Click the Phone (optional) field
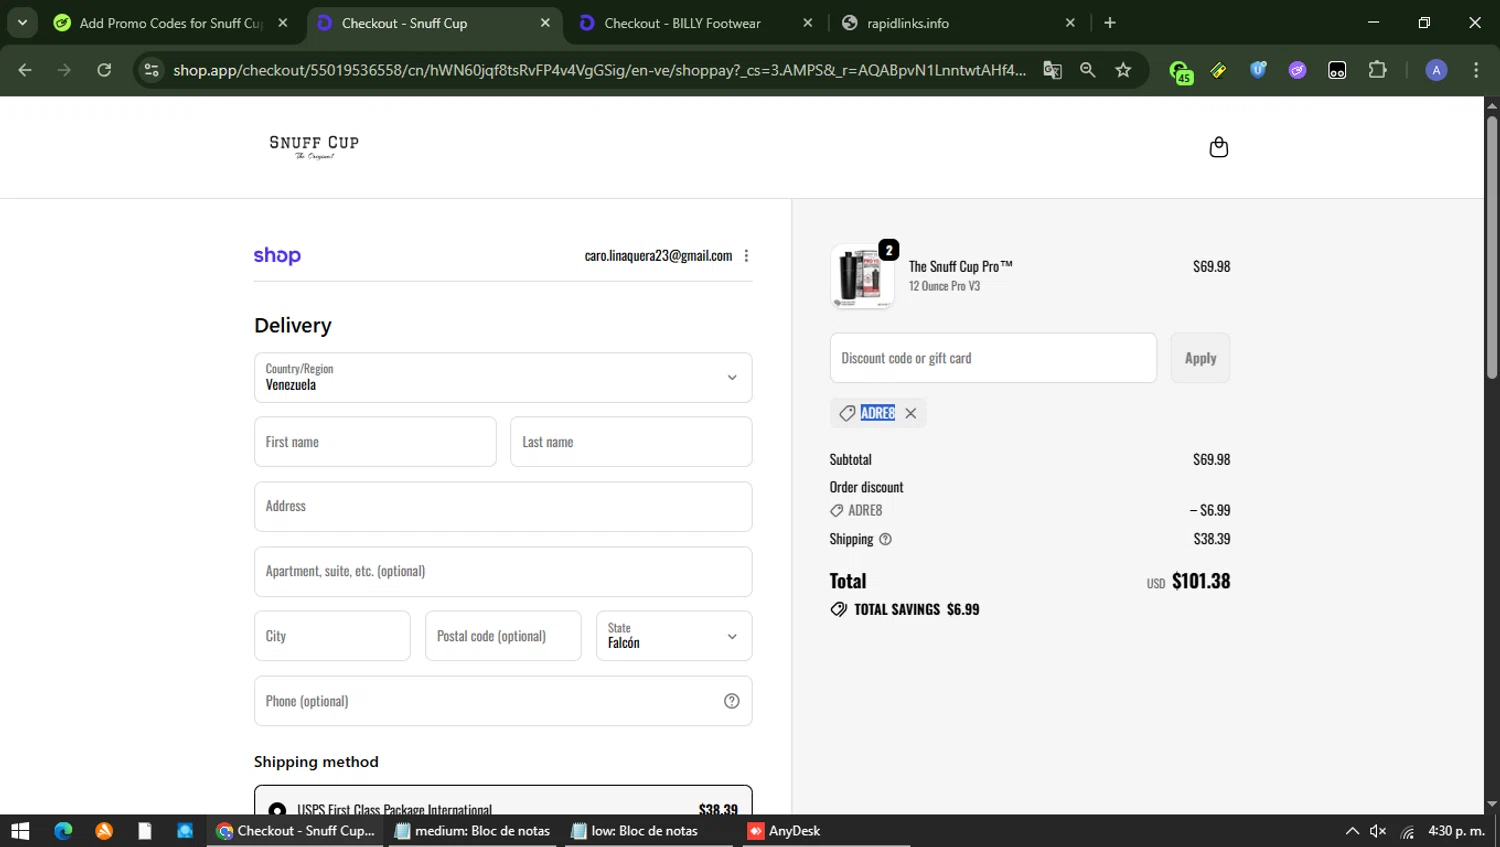Viewport: 1500px width, 847px height. [503, 701]
